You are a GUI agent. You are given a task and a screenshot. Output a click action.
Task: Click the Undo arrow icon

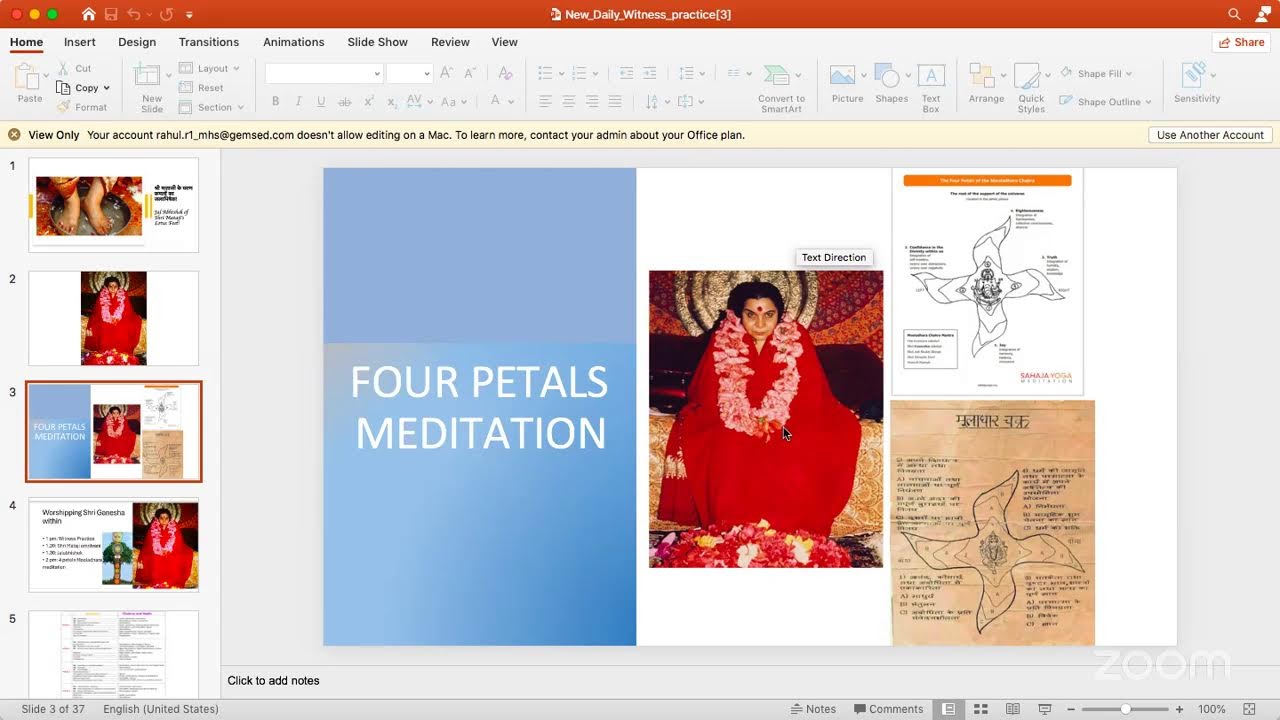click(135, 14)
